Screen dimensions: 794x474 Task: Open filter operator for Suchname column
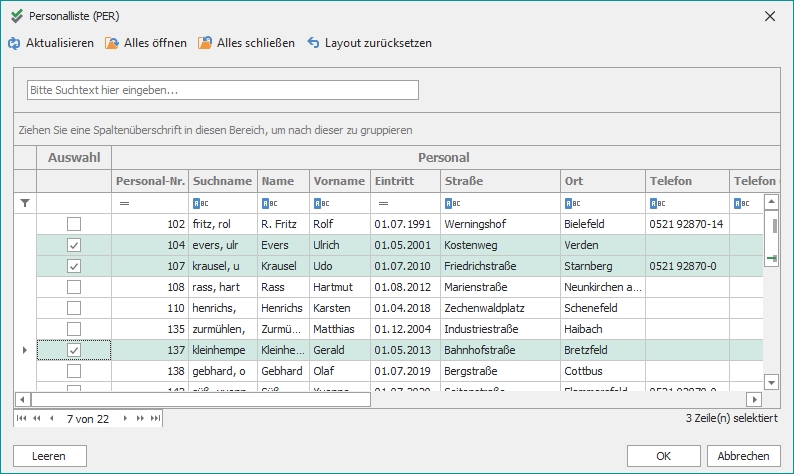(200, 203)
